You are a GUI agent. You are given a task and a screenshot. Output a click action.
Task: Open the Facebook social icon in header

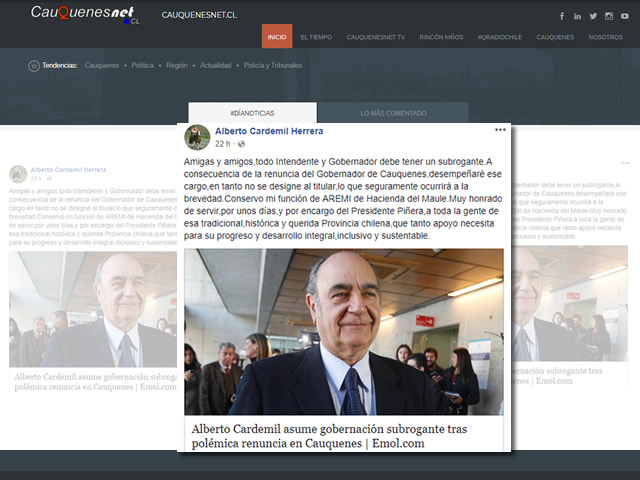pos(562,16)
